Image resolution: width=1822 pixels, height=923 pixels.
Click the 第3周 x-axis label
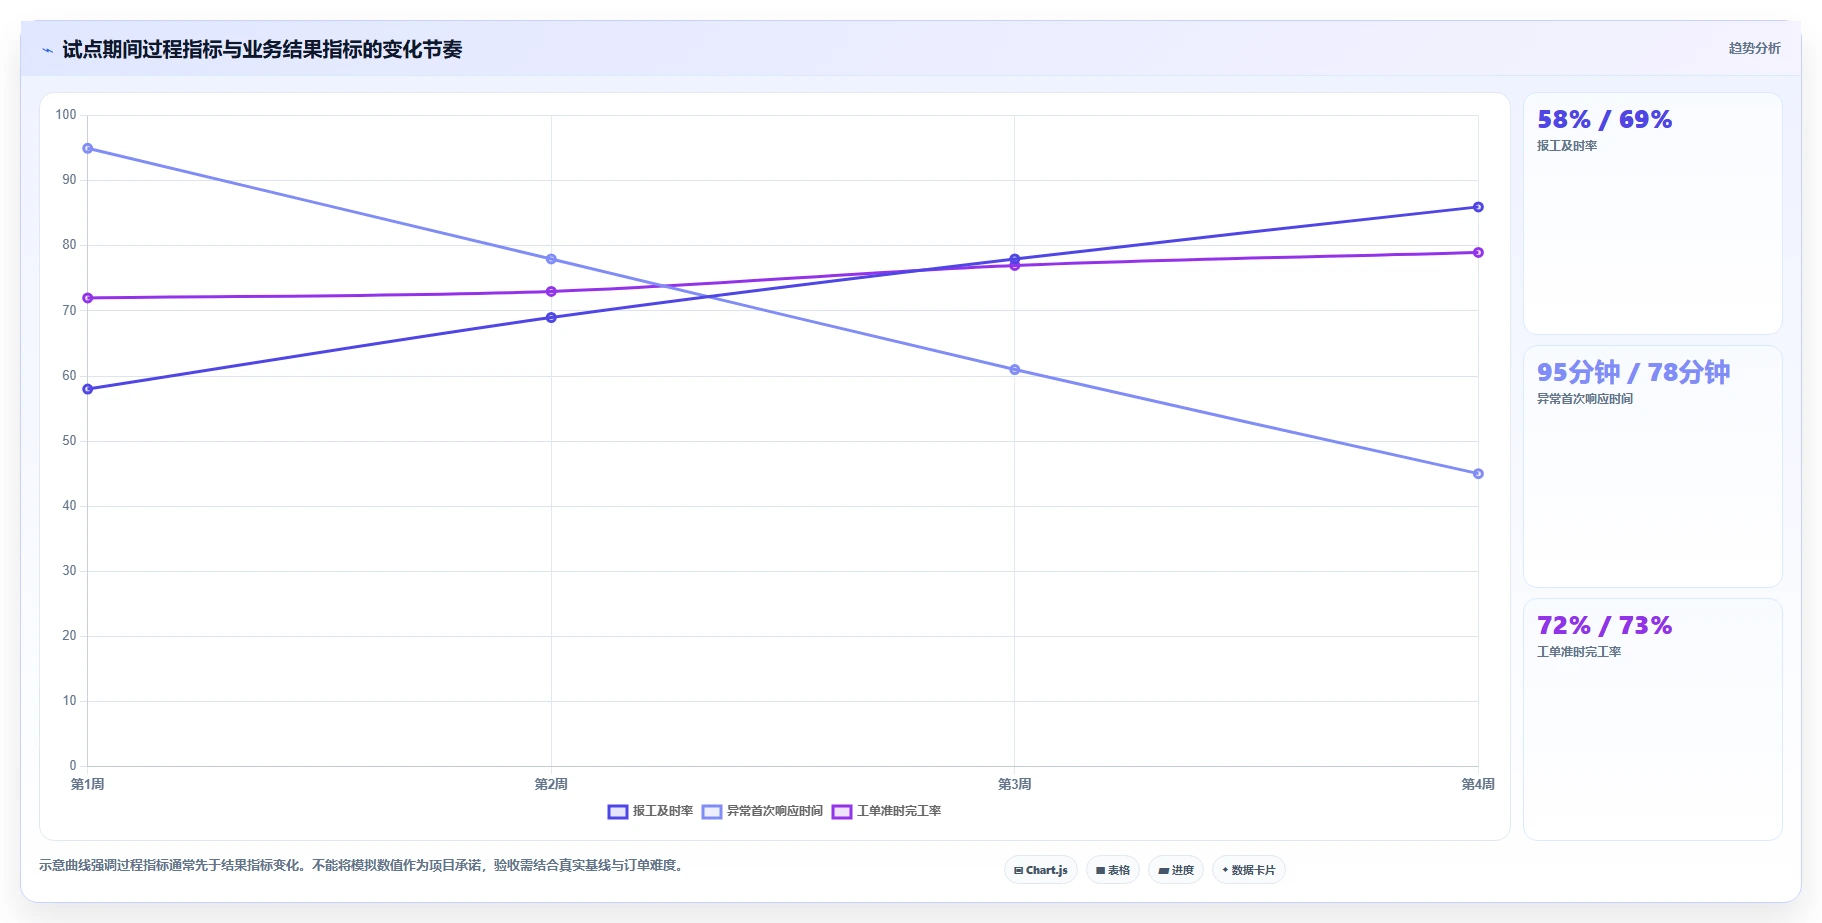click(1014, 784)
